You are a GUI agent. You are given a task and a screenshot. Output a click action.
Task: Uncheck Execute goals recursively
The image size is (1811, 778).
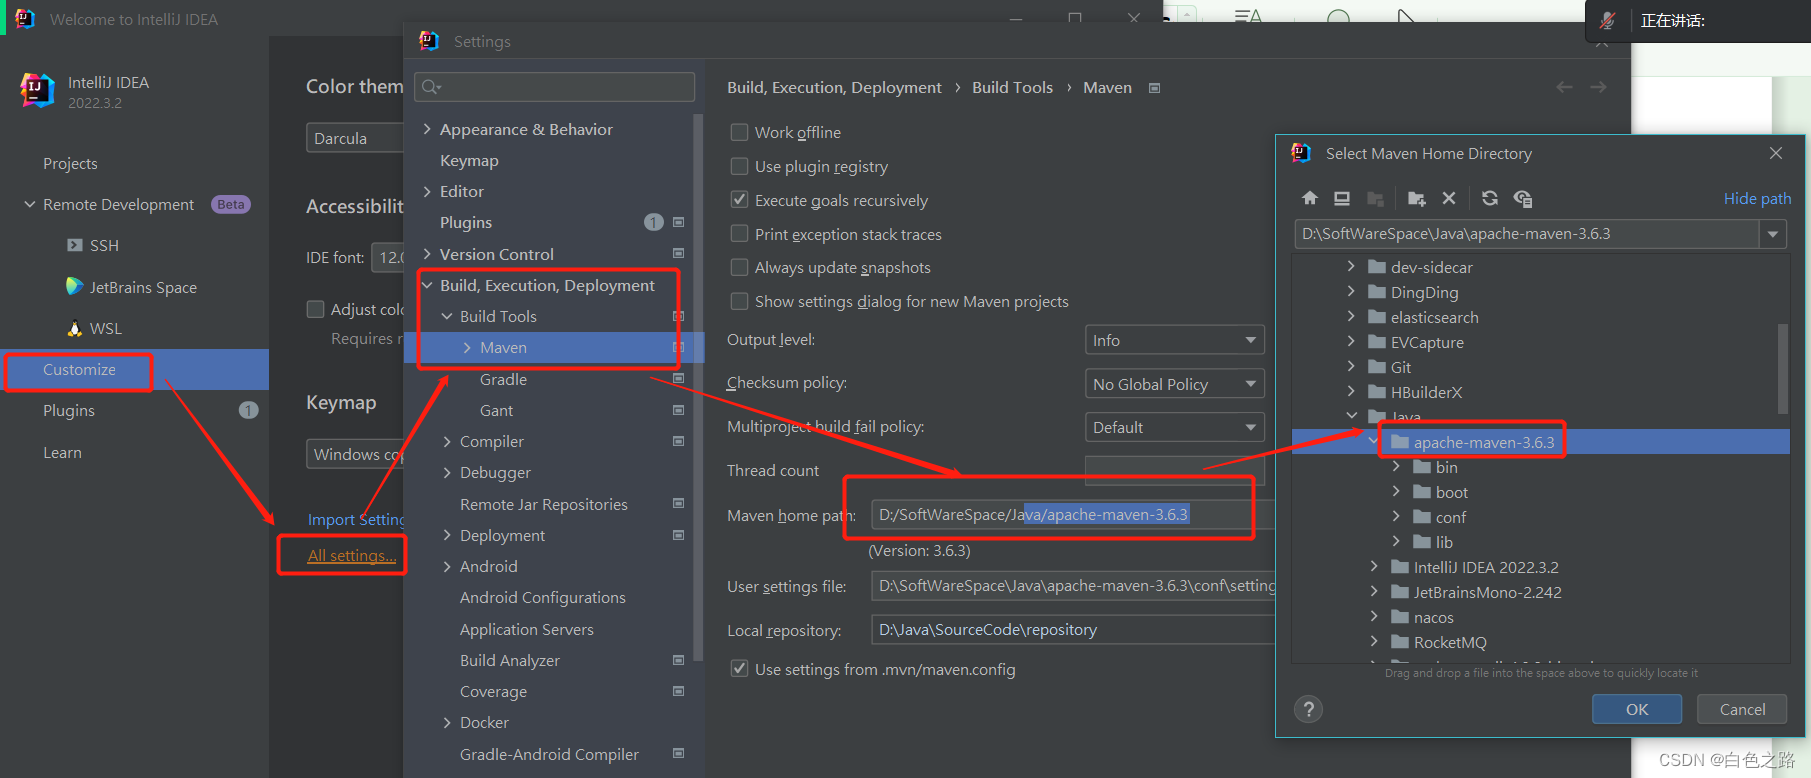(739, 200)
